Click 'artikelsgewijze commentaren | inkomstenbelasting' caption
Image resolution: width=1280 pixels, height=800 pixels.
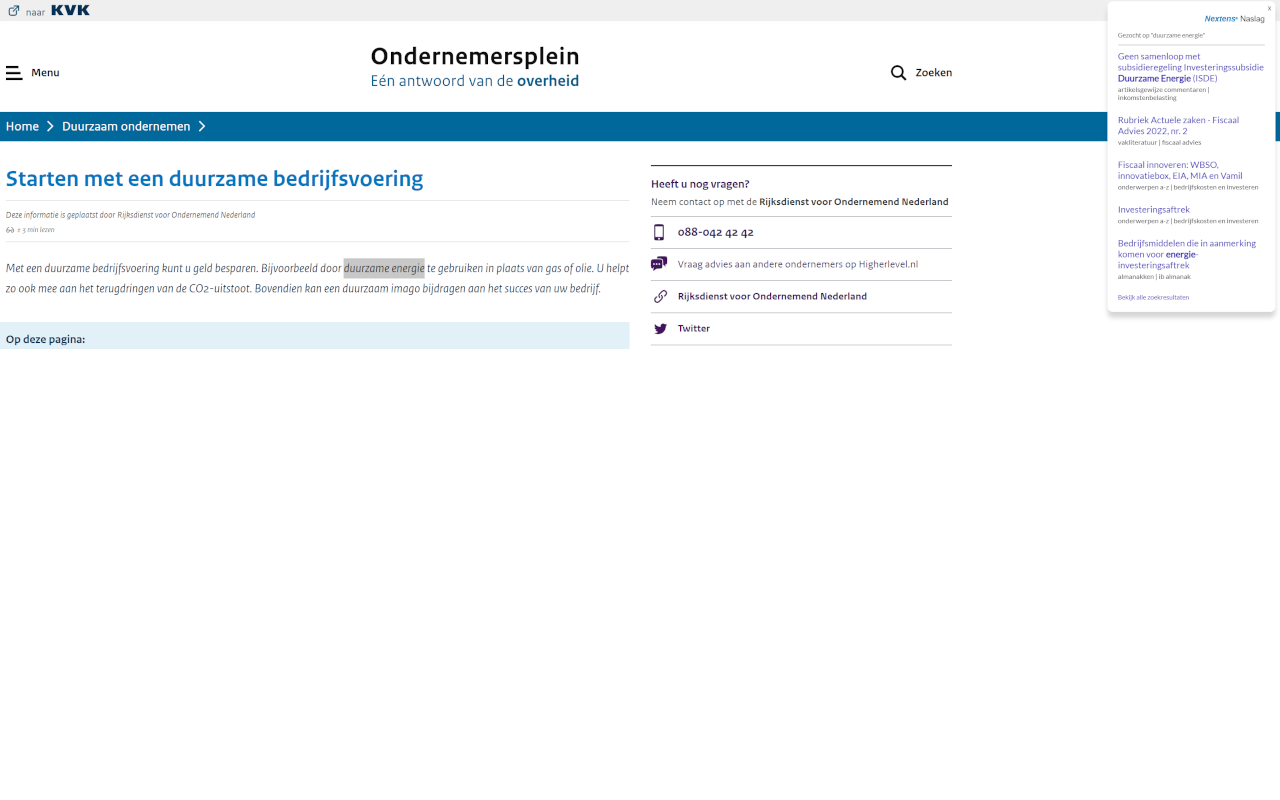1164,93
